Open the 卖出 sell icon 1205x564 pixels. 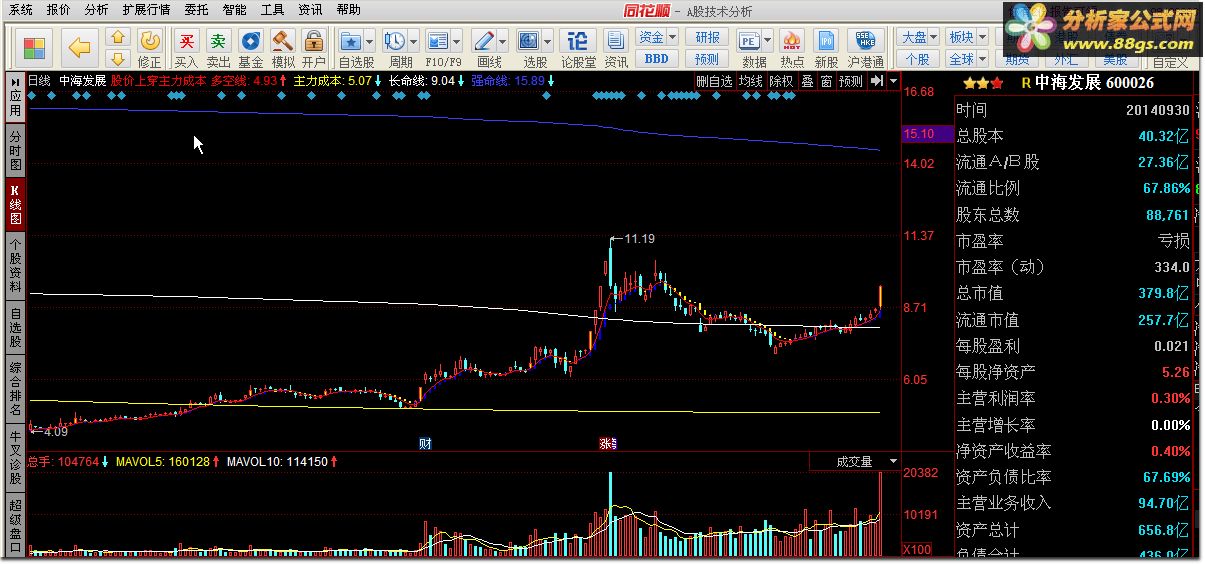pos(218,41)
